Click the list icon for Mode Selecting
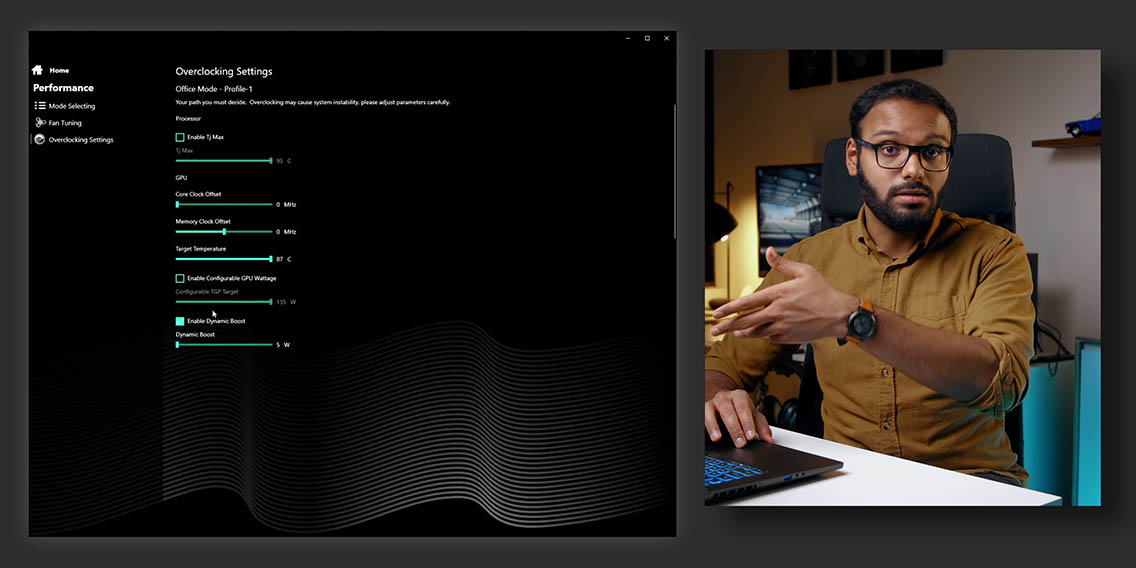 point(40,106)
